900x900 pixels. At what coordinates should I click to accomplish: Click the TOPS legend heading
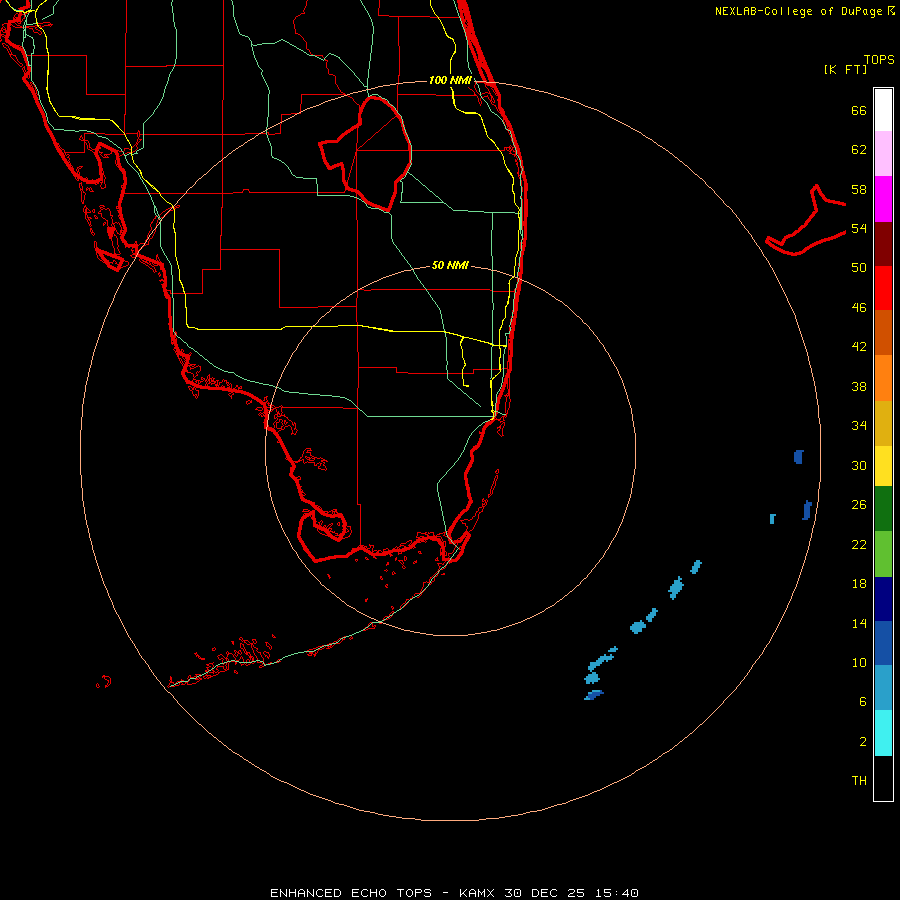click(879, 59)
